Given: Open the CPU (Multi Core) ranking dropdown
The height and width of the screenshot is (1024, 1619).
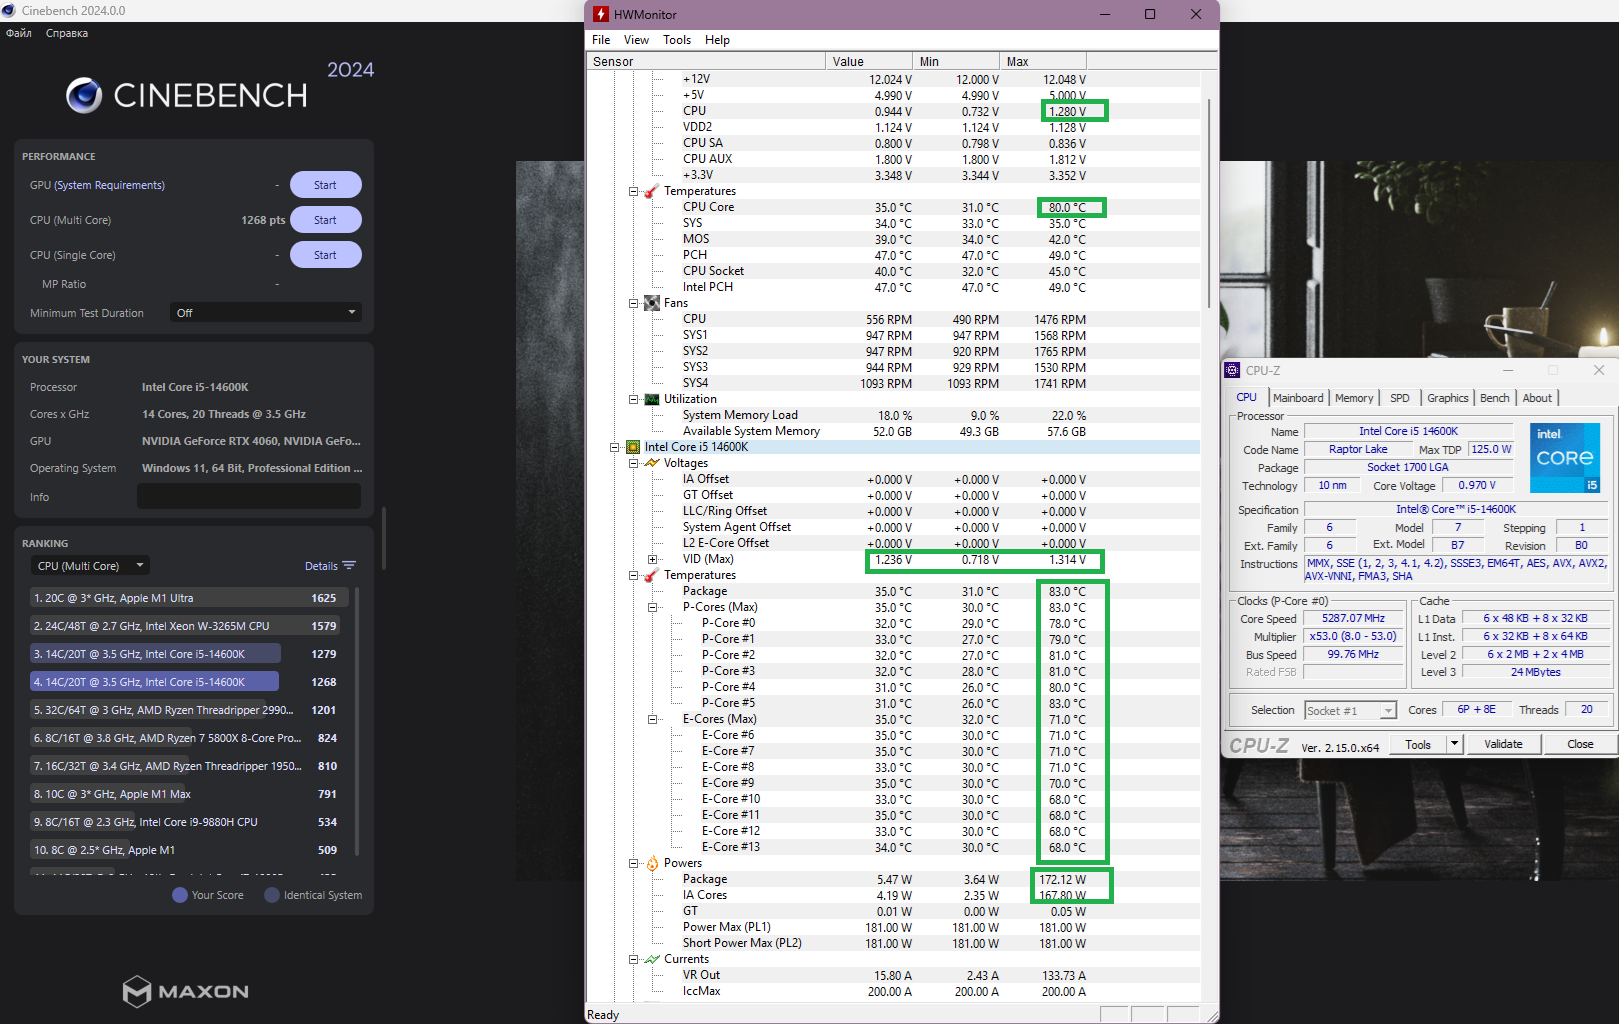Looking at the screenshot, I should [90, 566].
